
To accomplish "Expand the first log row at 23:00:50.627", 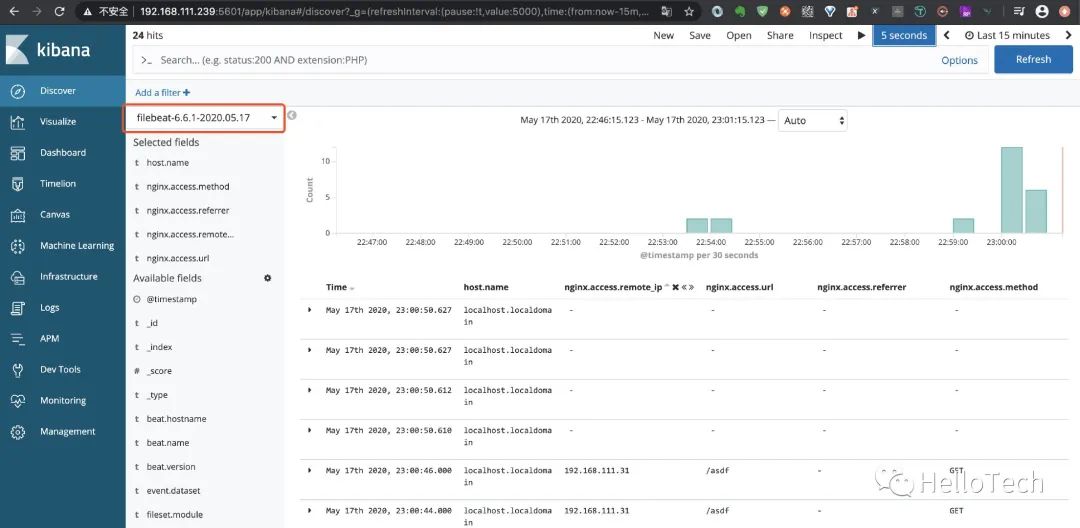I will click(310, 310).
